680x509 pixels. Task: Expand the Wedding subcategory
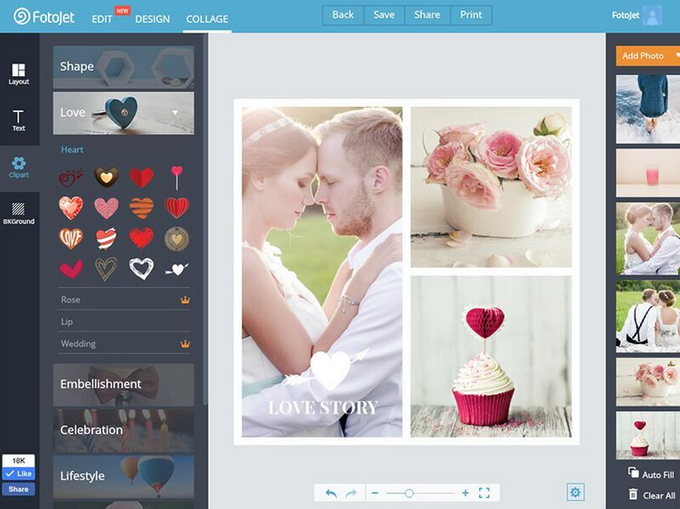tap(124, 344)
